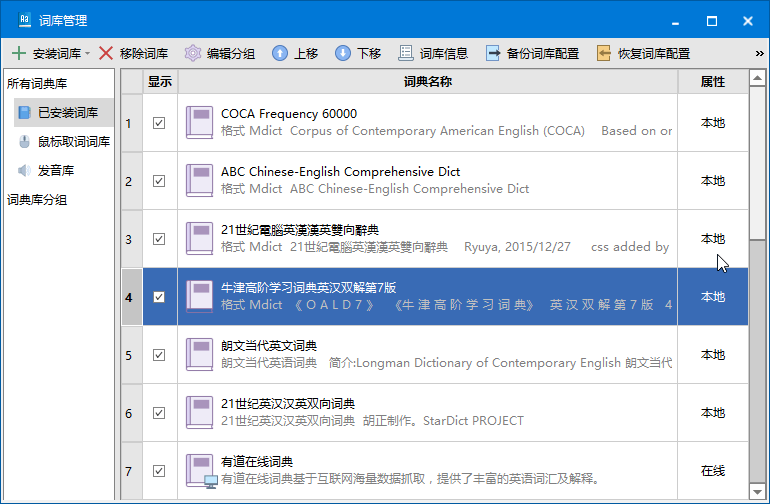Select 发音库 in sidebar
This screenshot has width=770, height=504.
click(x=55, y=171)
